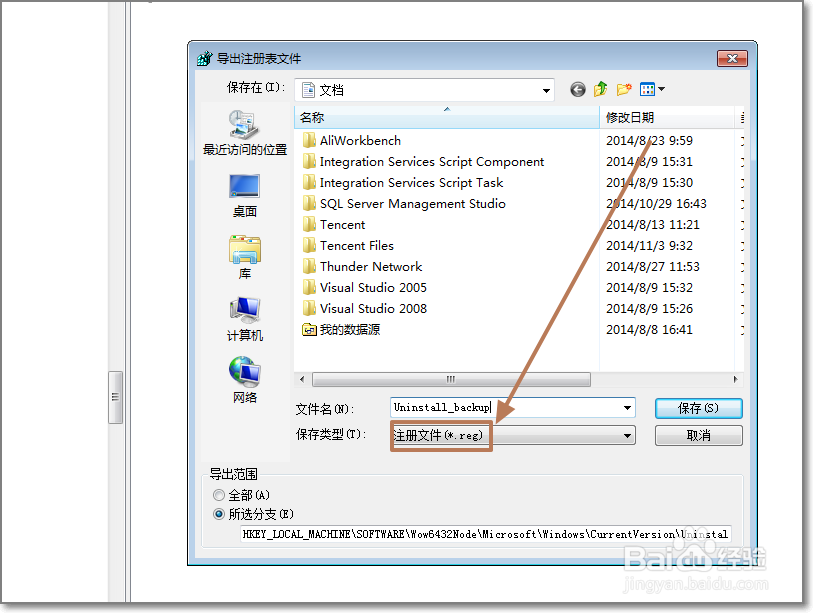This screenshot has width=813, height=613.
Task: Select the Tencent Files folder icon
Action: tap(309, 245)
